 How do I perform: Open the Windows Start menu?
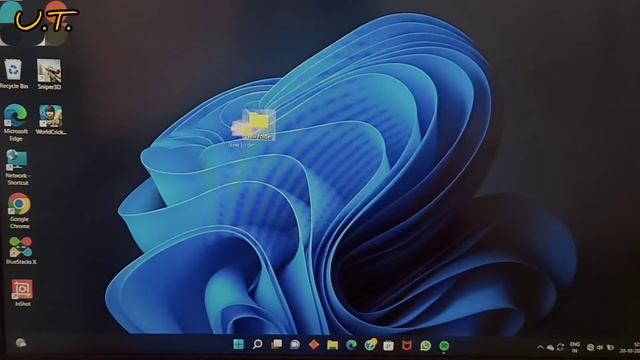238,344
